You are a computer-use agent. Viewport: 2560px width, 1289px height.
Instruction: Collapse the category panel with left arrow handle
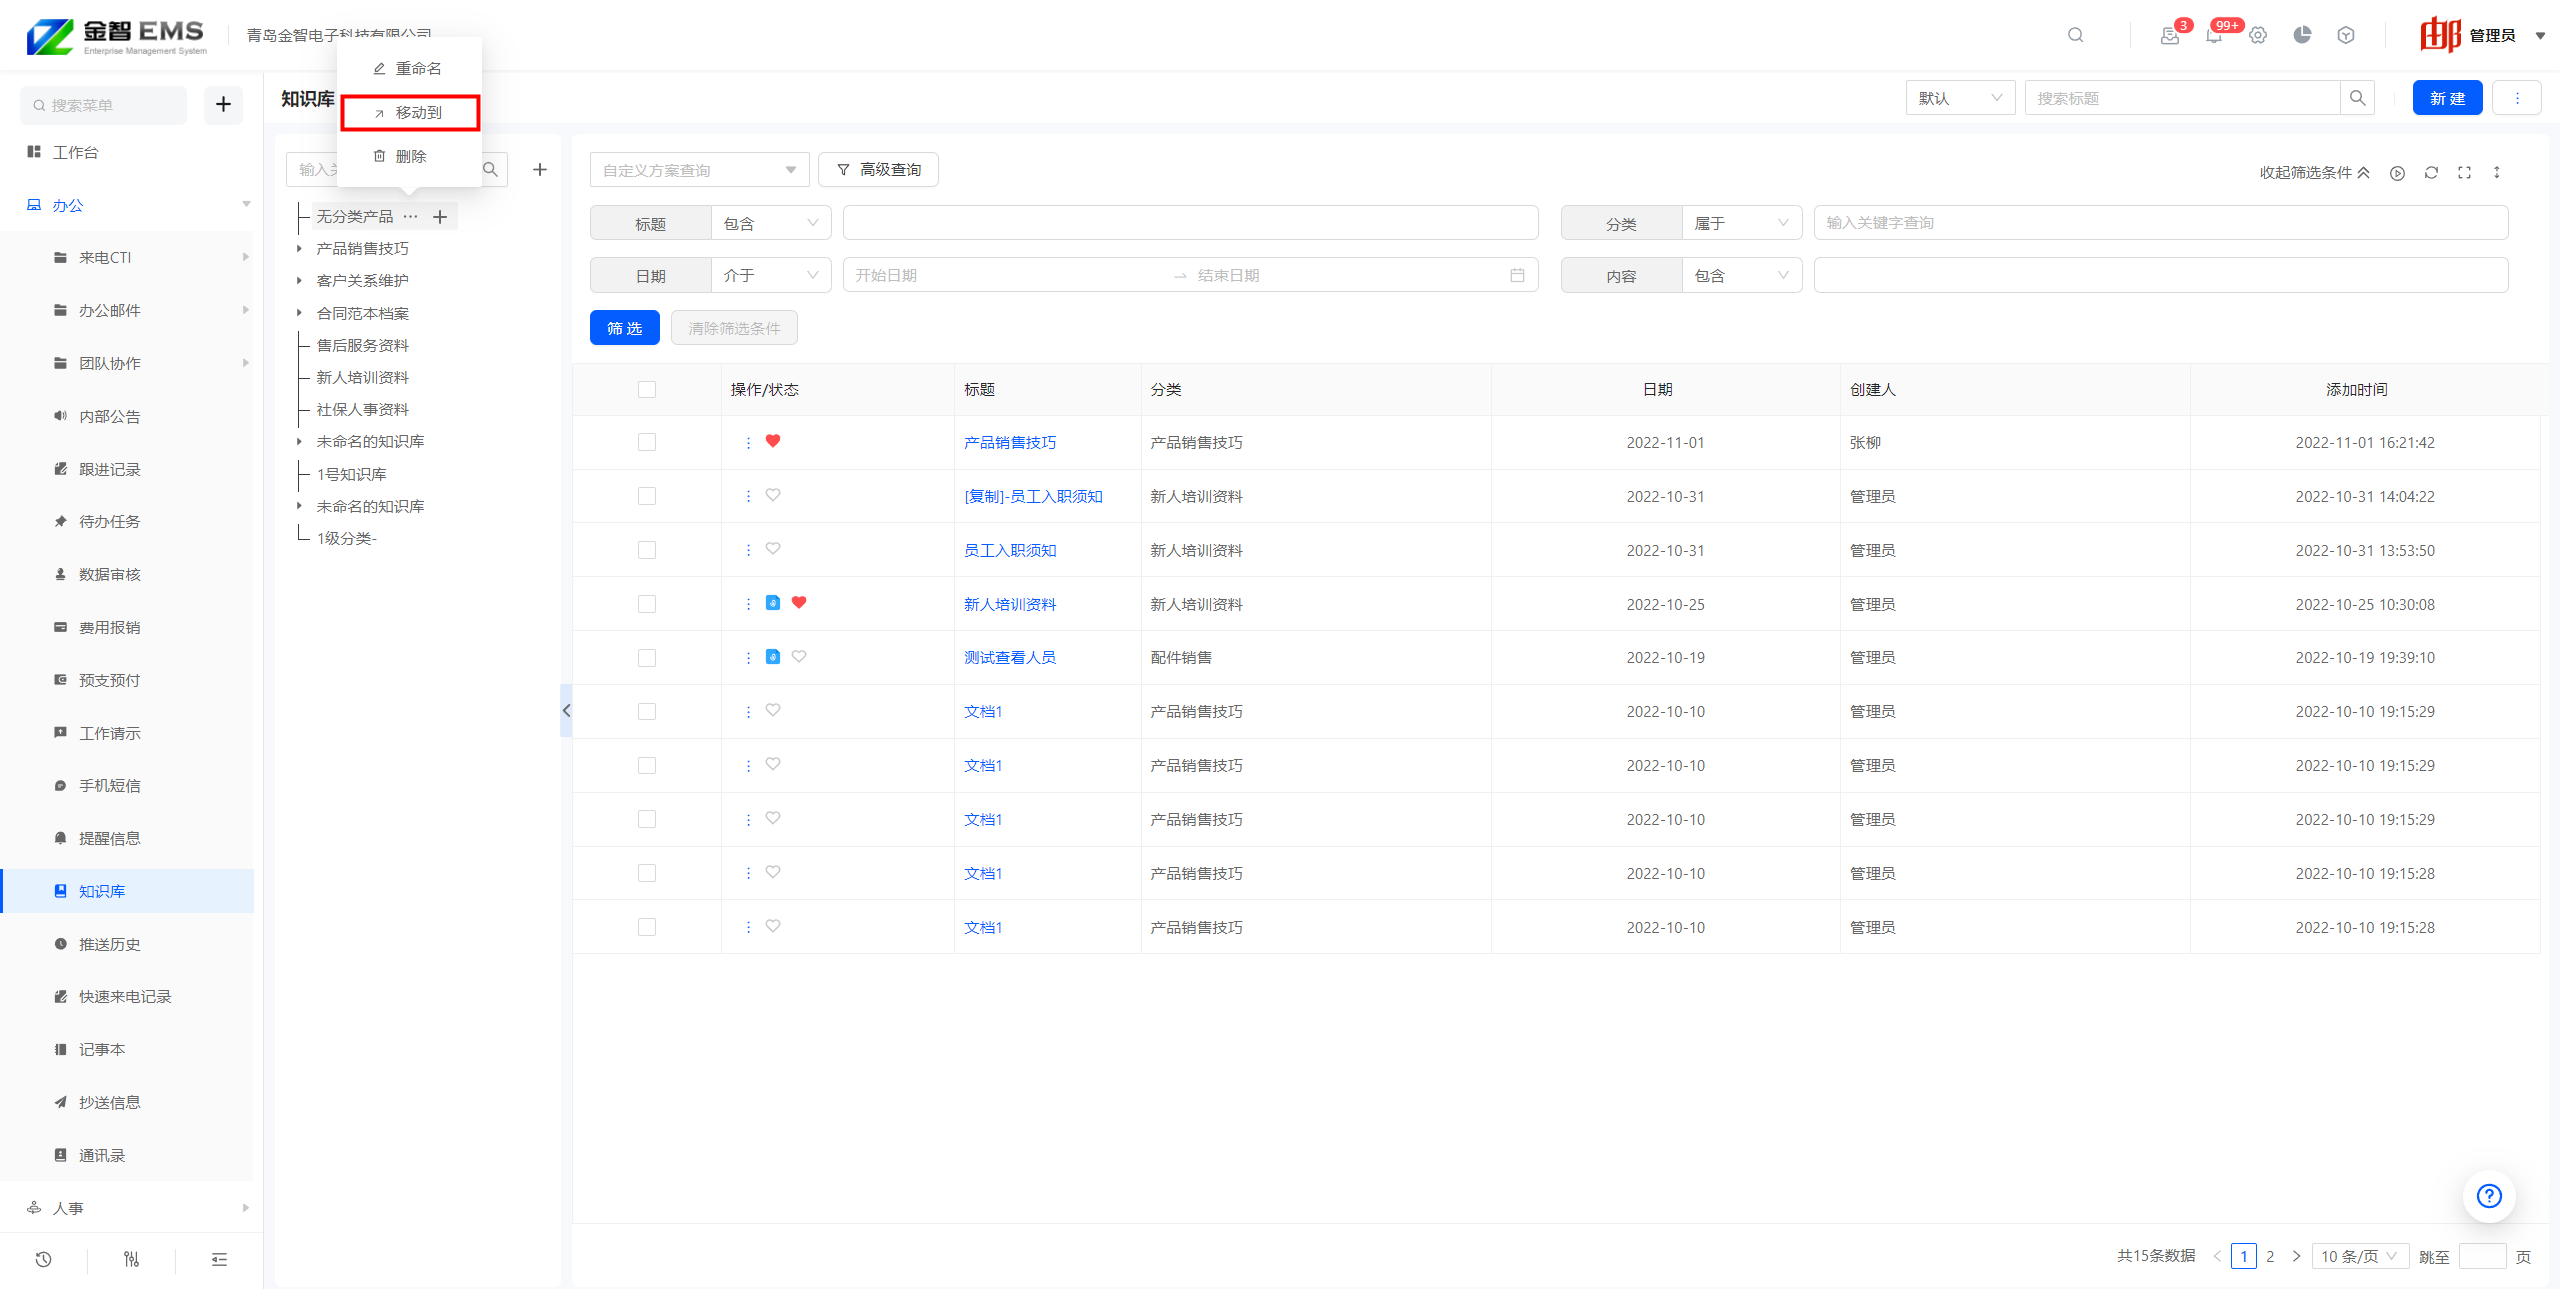click(566, 711)
